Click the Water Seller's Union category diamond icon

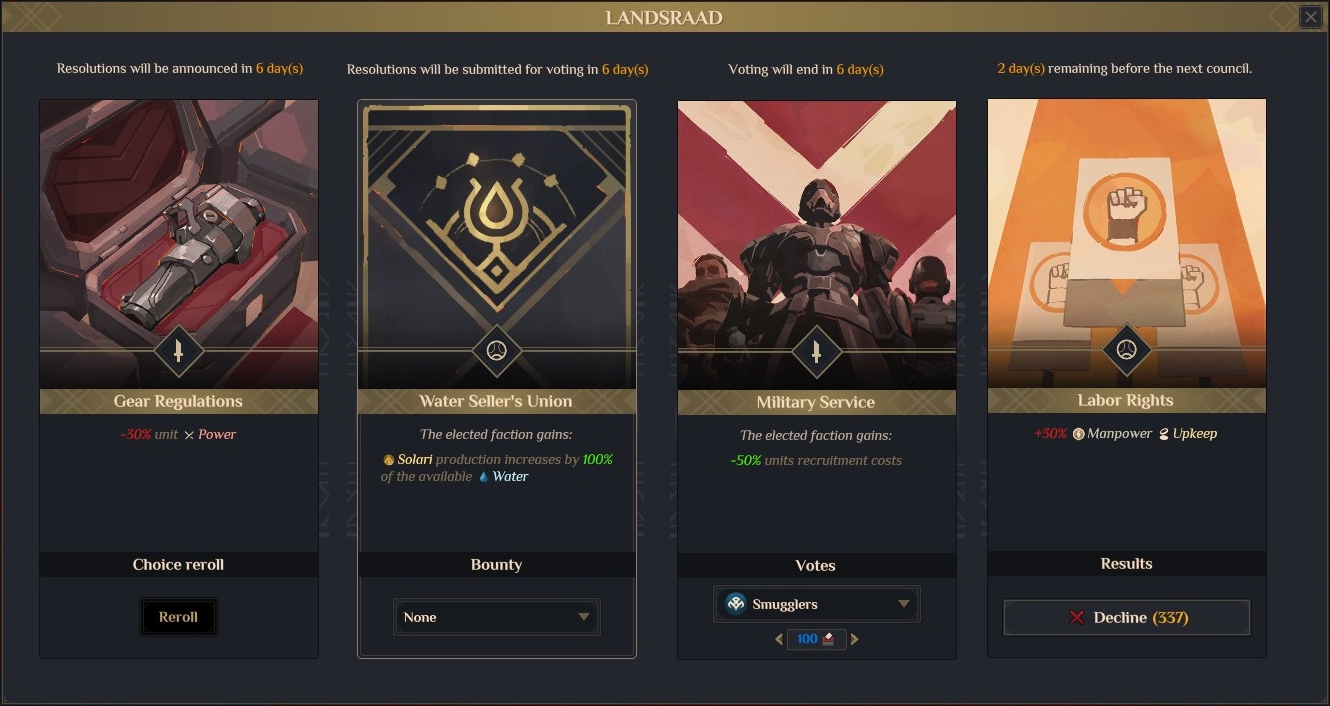497,351
